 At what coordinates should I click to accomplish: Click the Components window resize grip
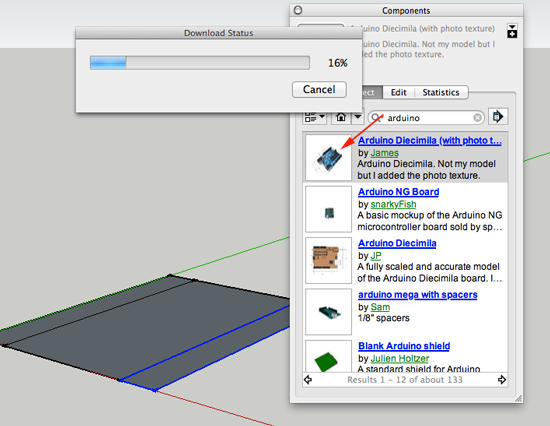pyautogui.click(x=518, y=398)
